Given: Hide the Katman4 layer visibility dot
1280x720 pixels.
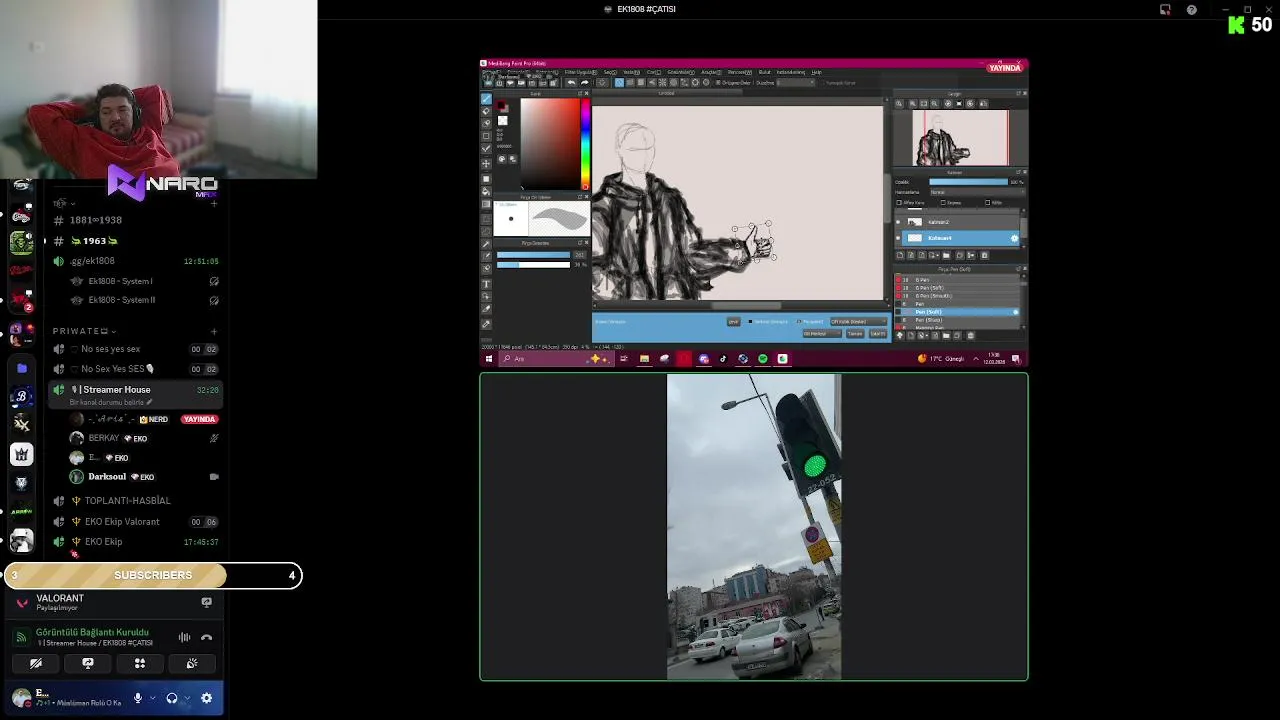Looking at the screenshot, I should tap(898, 238).
